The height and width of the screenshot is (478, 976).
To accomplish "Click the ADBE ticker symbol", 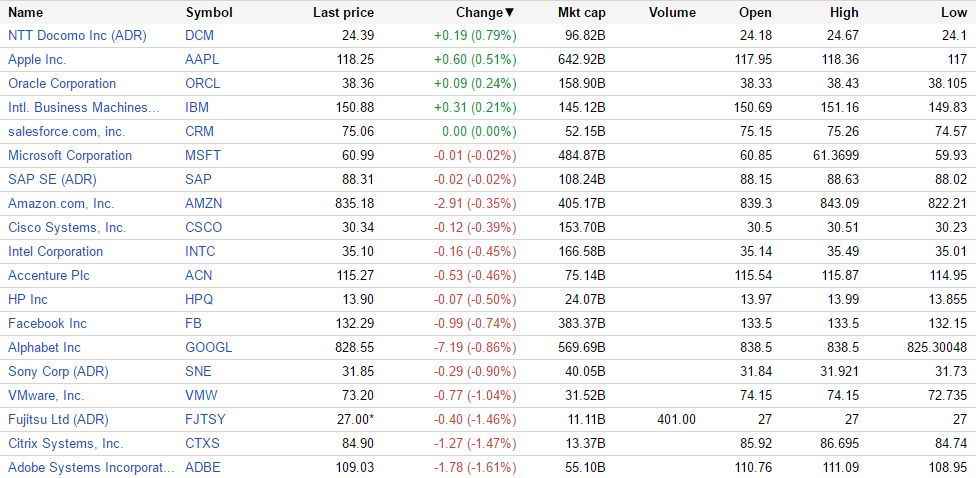I will point(203,467).
